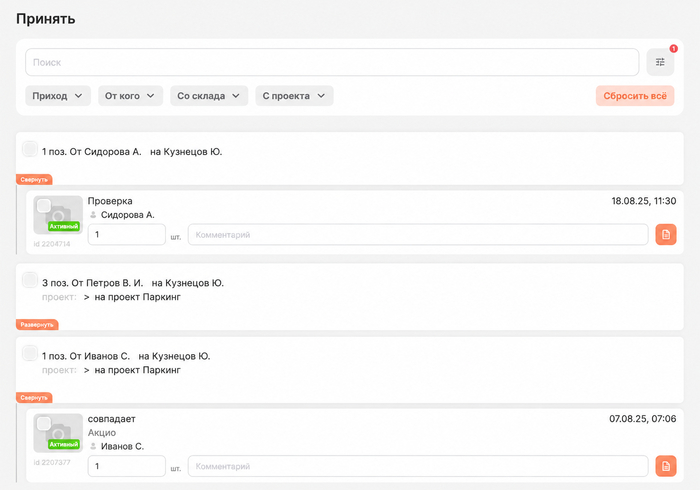
Task: Select checkbox on совпадает item thumbnail
Action: 43,423
